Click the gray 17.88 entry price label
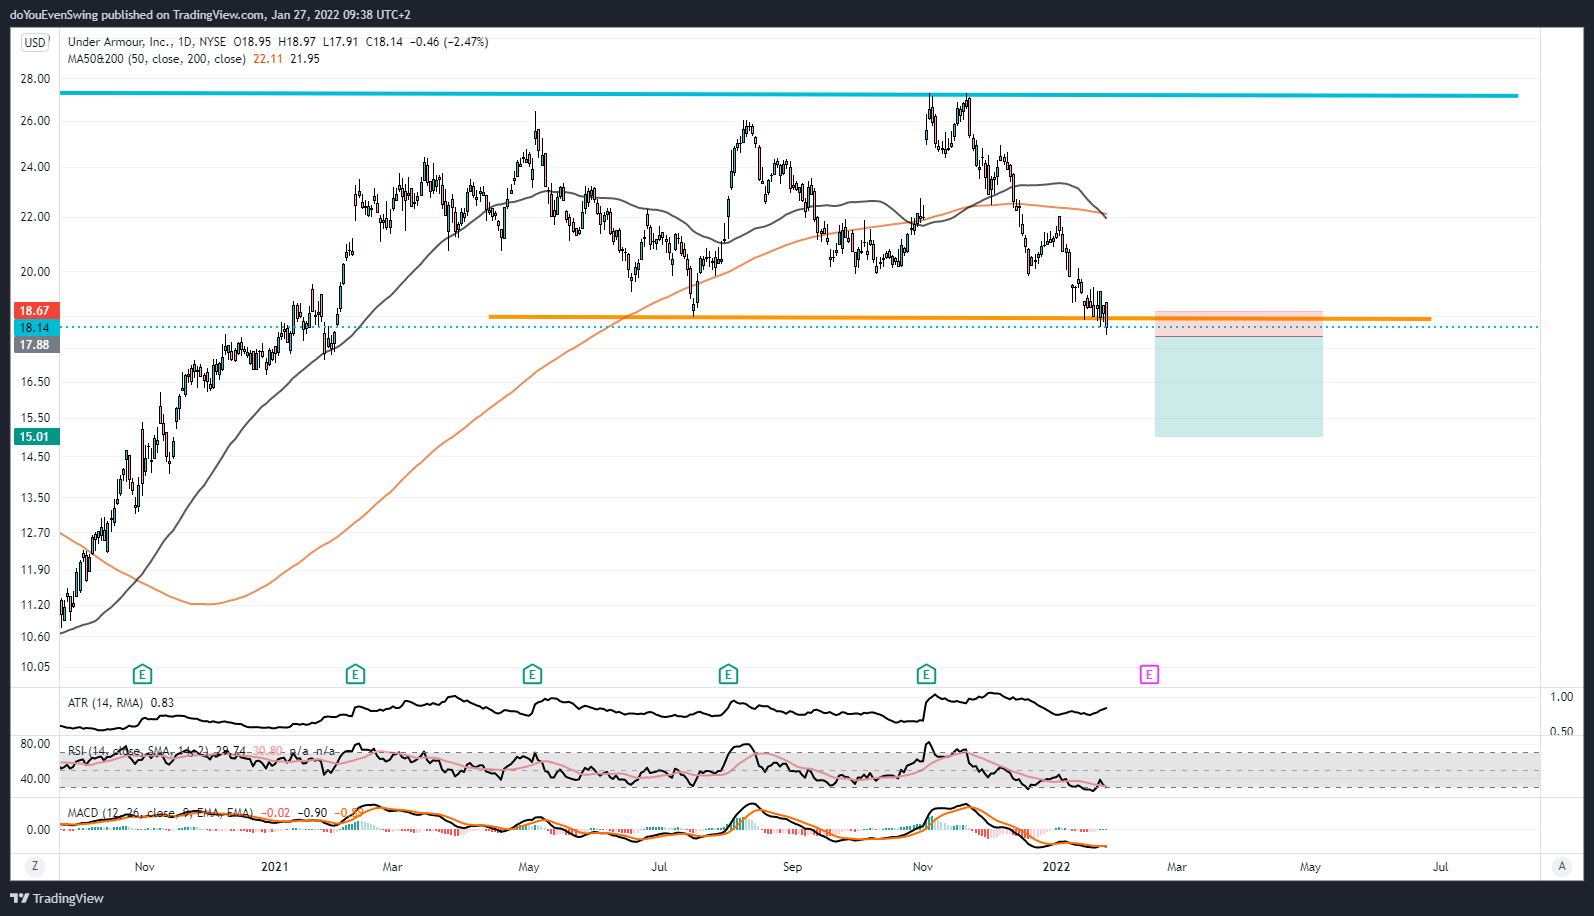Screen dimensions: 1594x916 [35, 345]
